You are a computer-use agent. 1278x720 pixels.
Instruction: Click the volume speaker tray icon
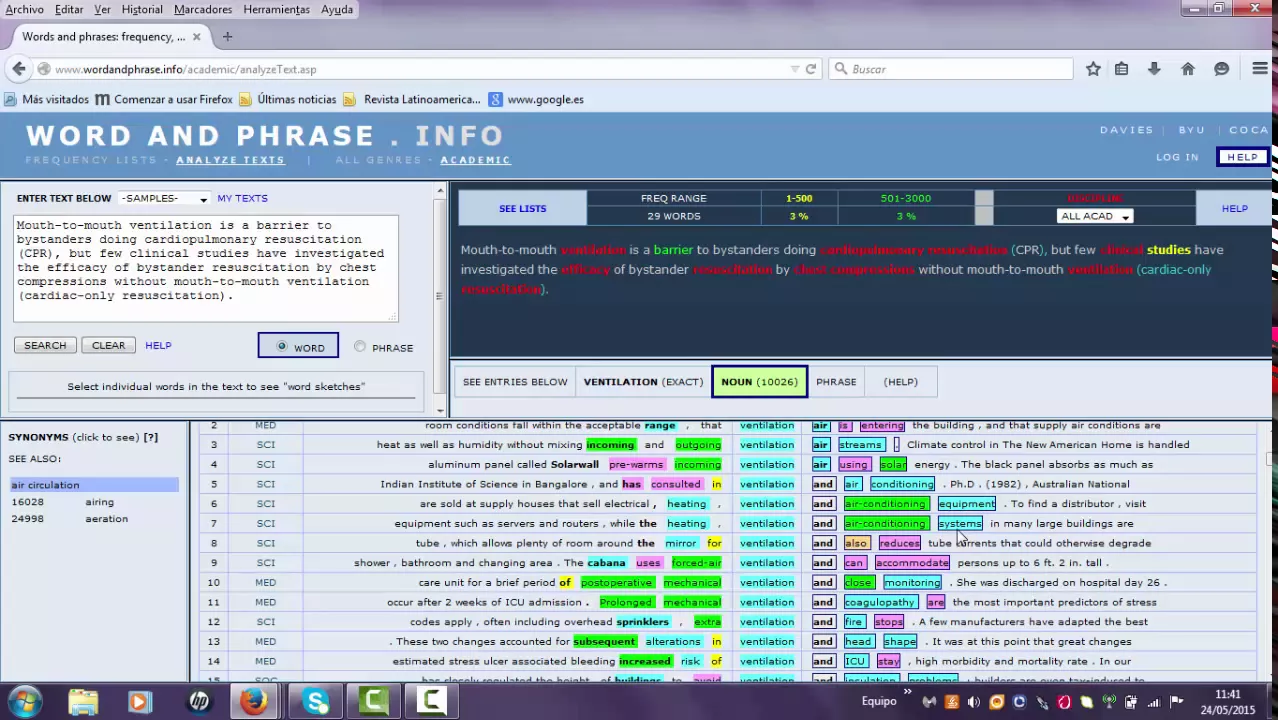[973, 702]
